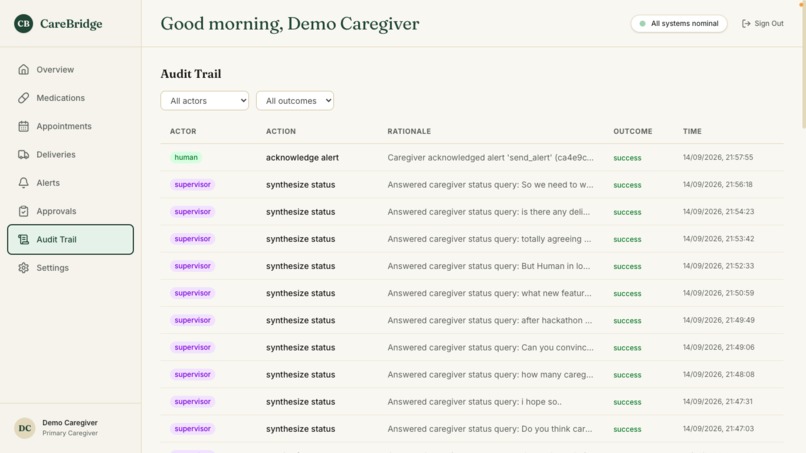Image resolution: width=806 pixels, height=453 pixels.
Task: Click the Deliveries truck icon
Action: click(24, 154)
